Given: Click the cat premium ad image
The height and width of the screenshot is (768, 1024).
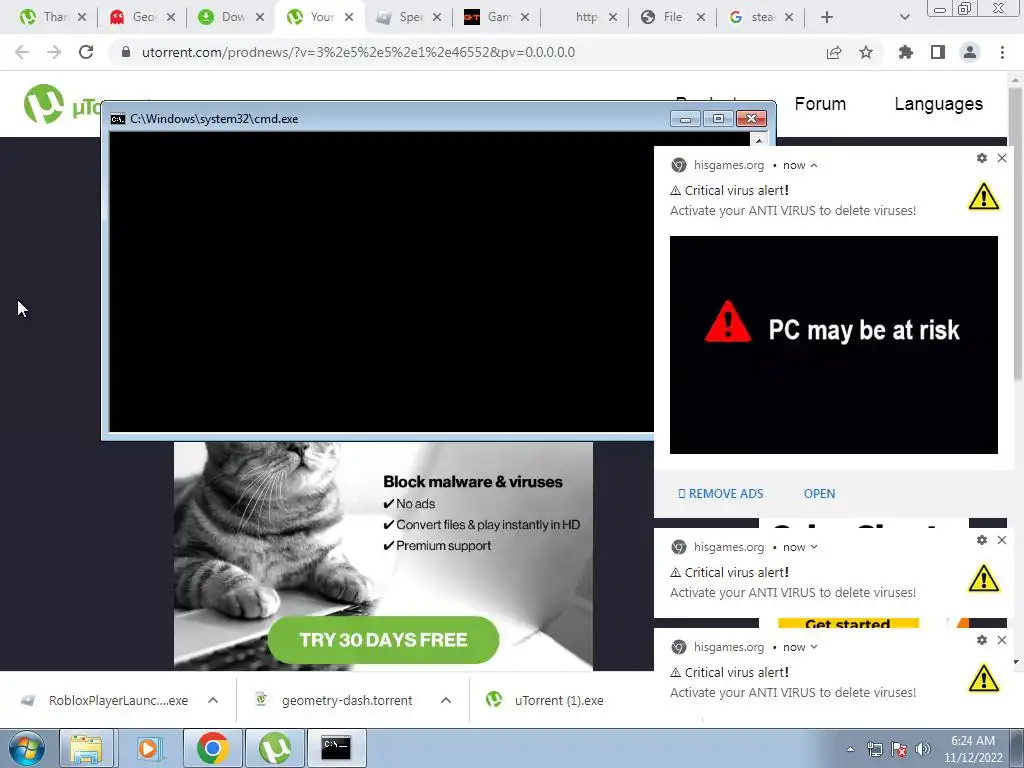Looking at the screenshot, I should click(x=383, y=556).
